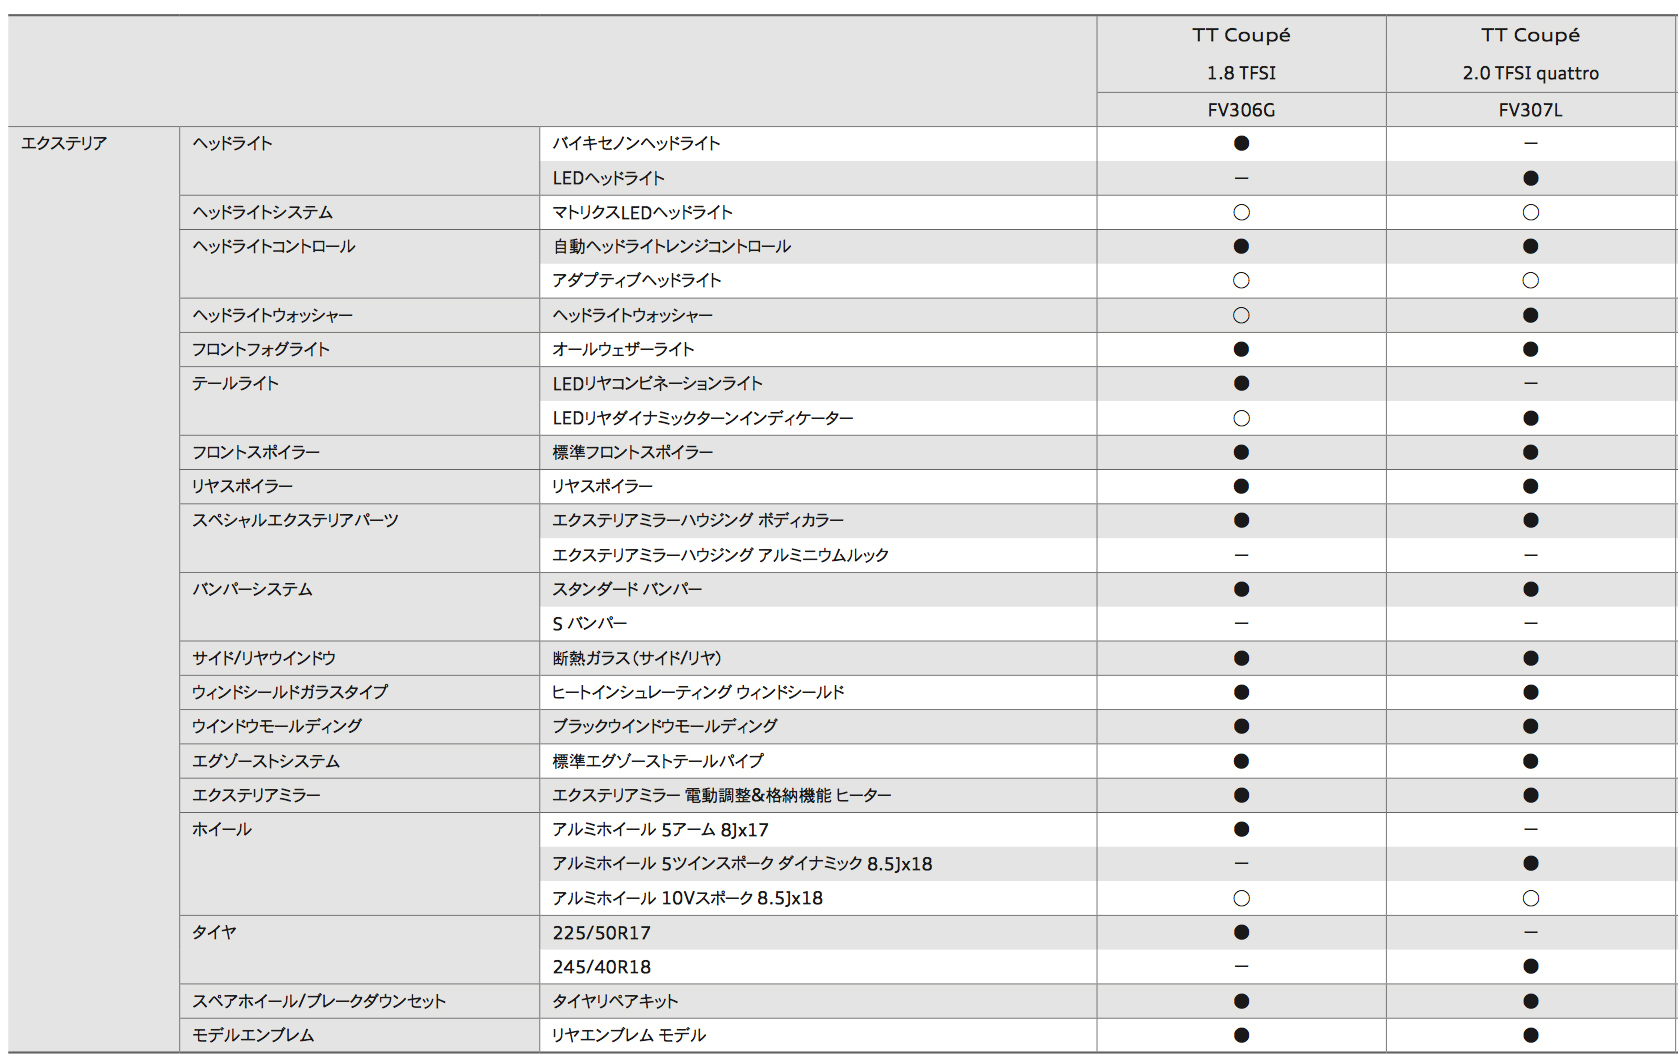Image resolution: width=1678 pixels, height=1058 pixels.
Task: Click the empty circle for LEDリヤダイナミックターンインディケーター
Action: click(x=1241, y=418)
